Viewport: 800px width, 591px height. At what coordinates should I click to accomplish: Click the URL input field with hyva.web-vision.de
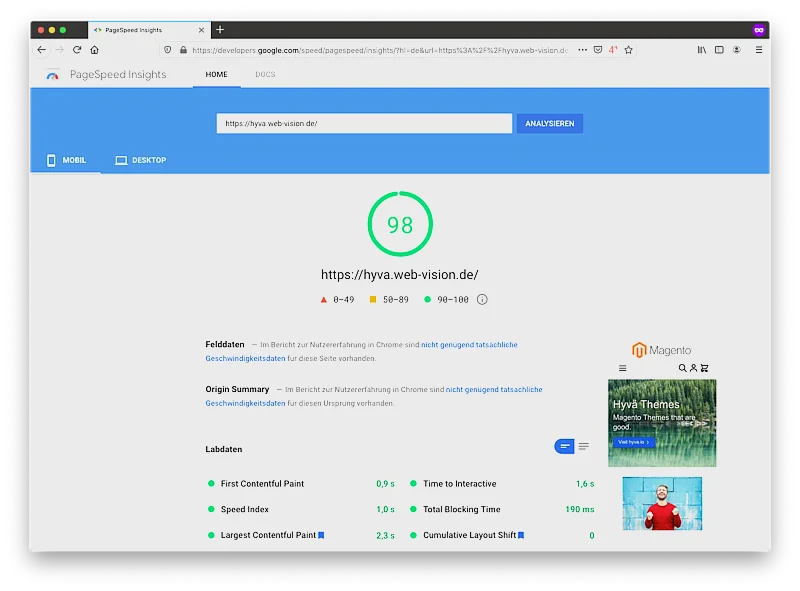coord(364,124)
